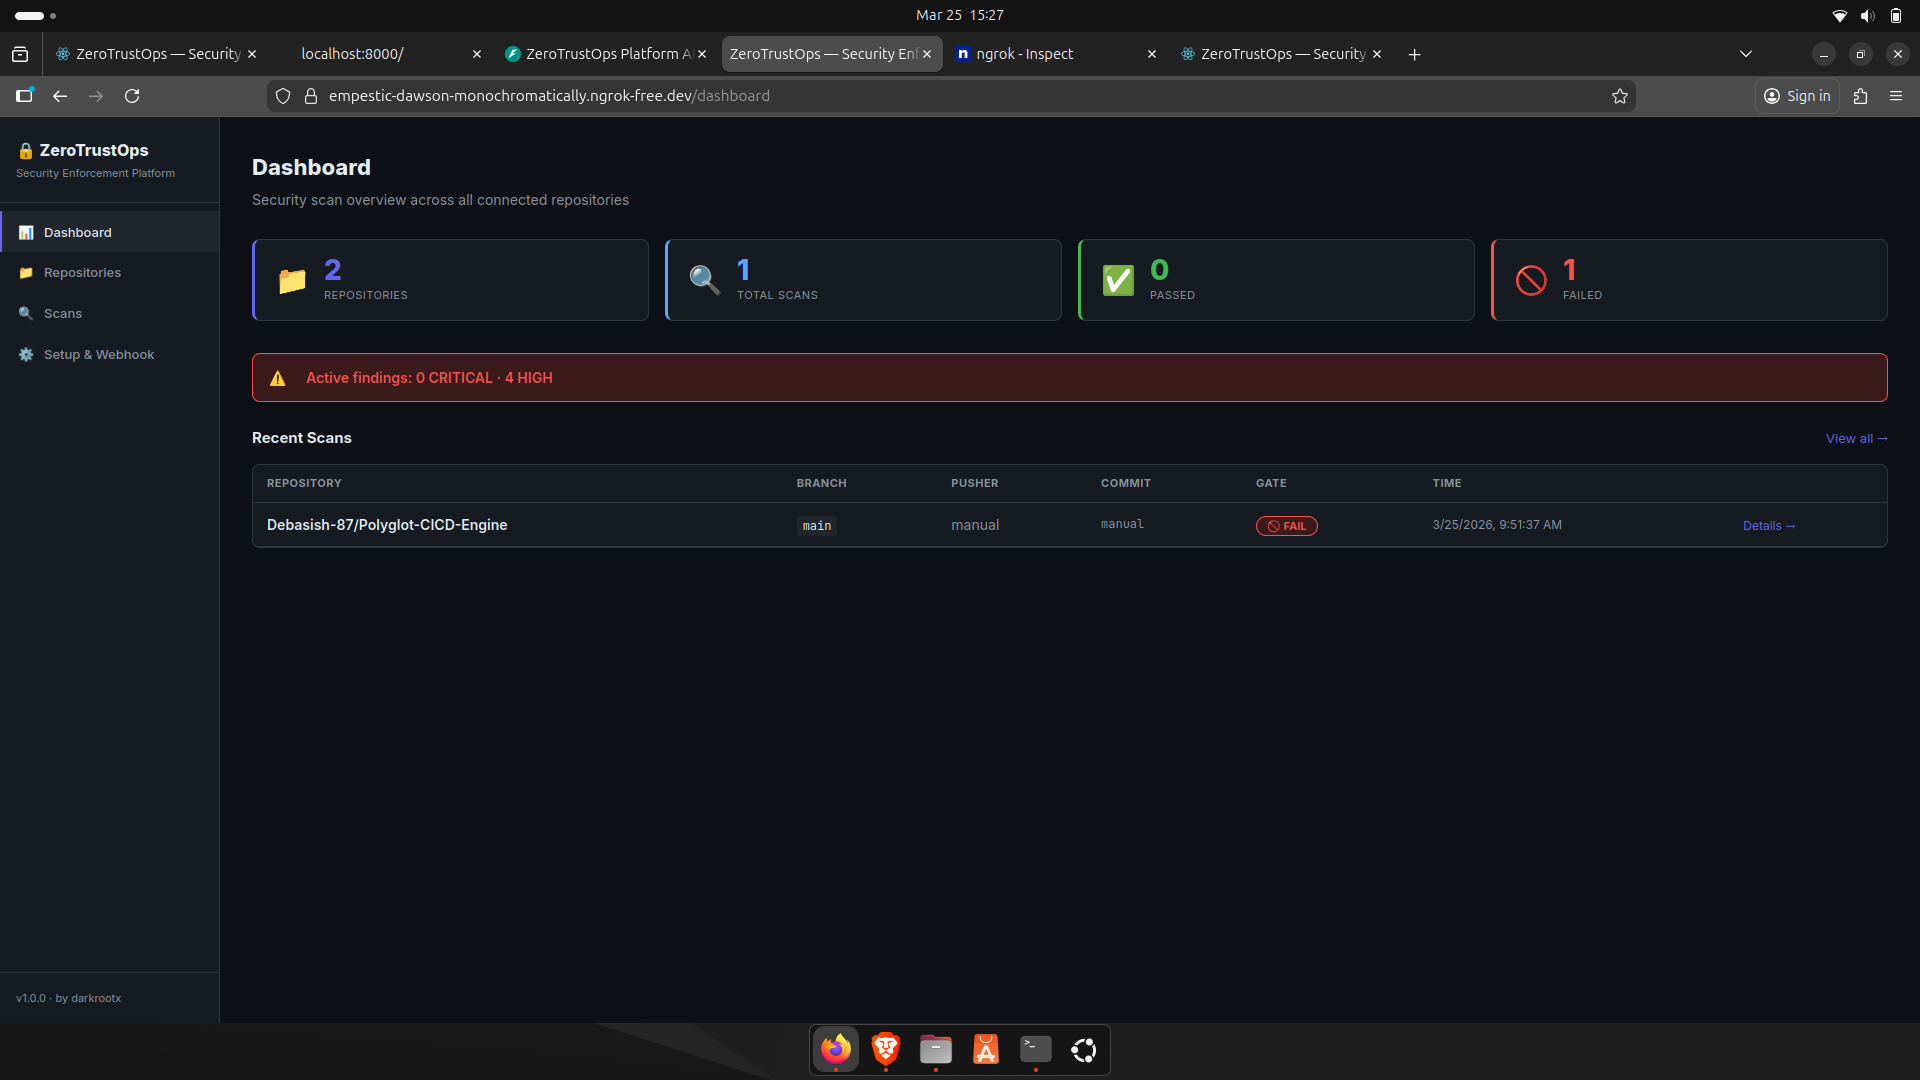Reload the page with the refresh button
The image size is (1920, 1080).
point(132,96)
